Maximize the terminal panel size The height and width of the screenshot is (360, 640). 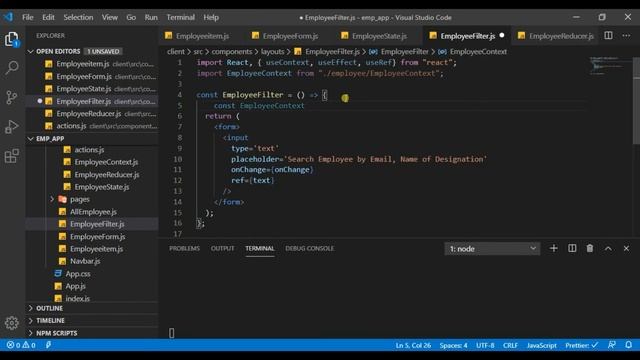(x=608, y=248)
